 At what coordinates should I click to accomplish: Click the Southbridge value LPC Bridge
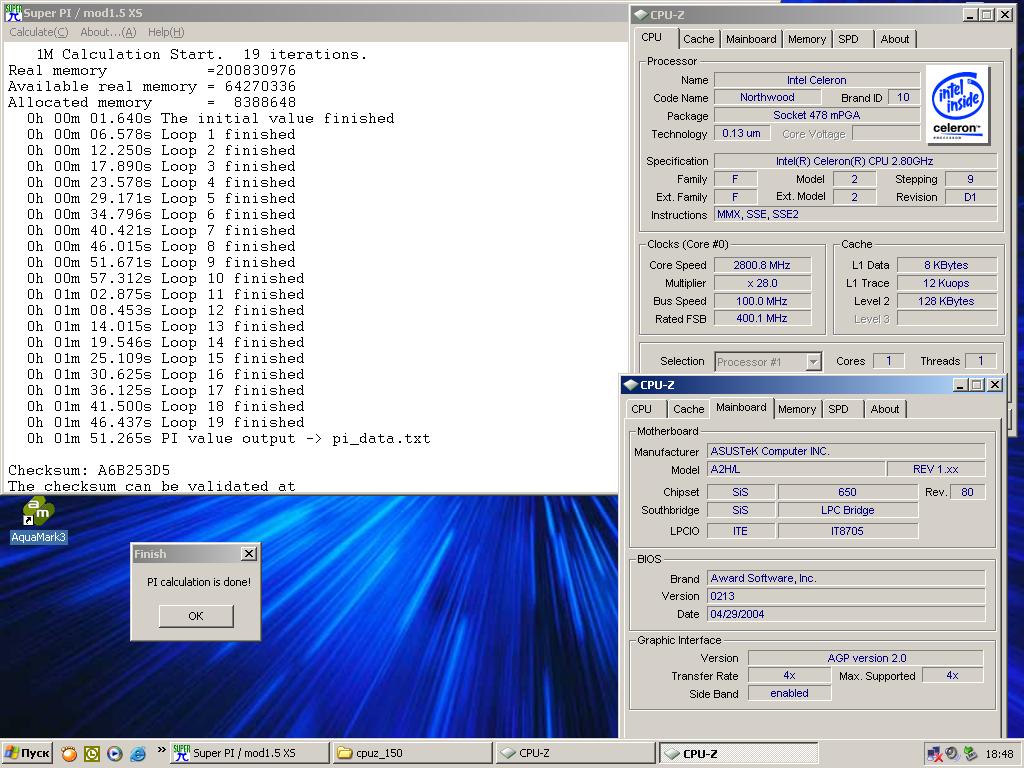[x=848, y=510]
